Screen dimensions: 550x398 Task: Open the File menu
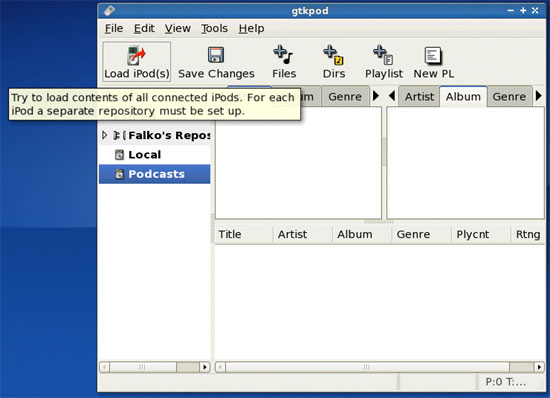pyautogui.click(x=114, y=28)
